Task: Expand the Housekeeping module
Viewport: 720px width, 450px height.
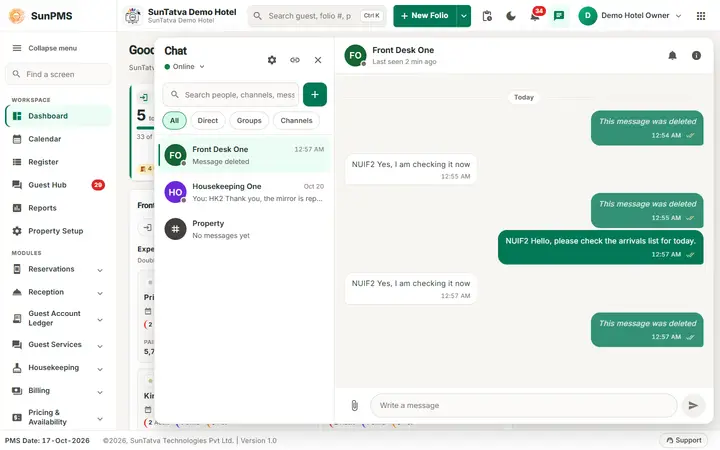Action: [x=58, y=368]
